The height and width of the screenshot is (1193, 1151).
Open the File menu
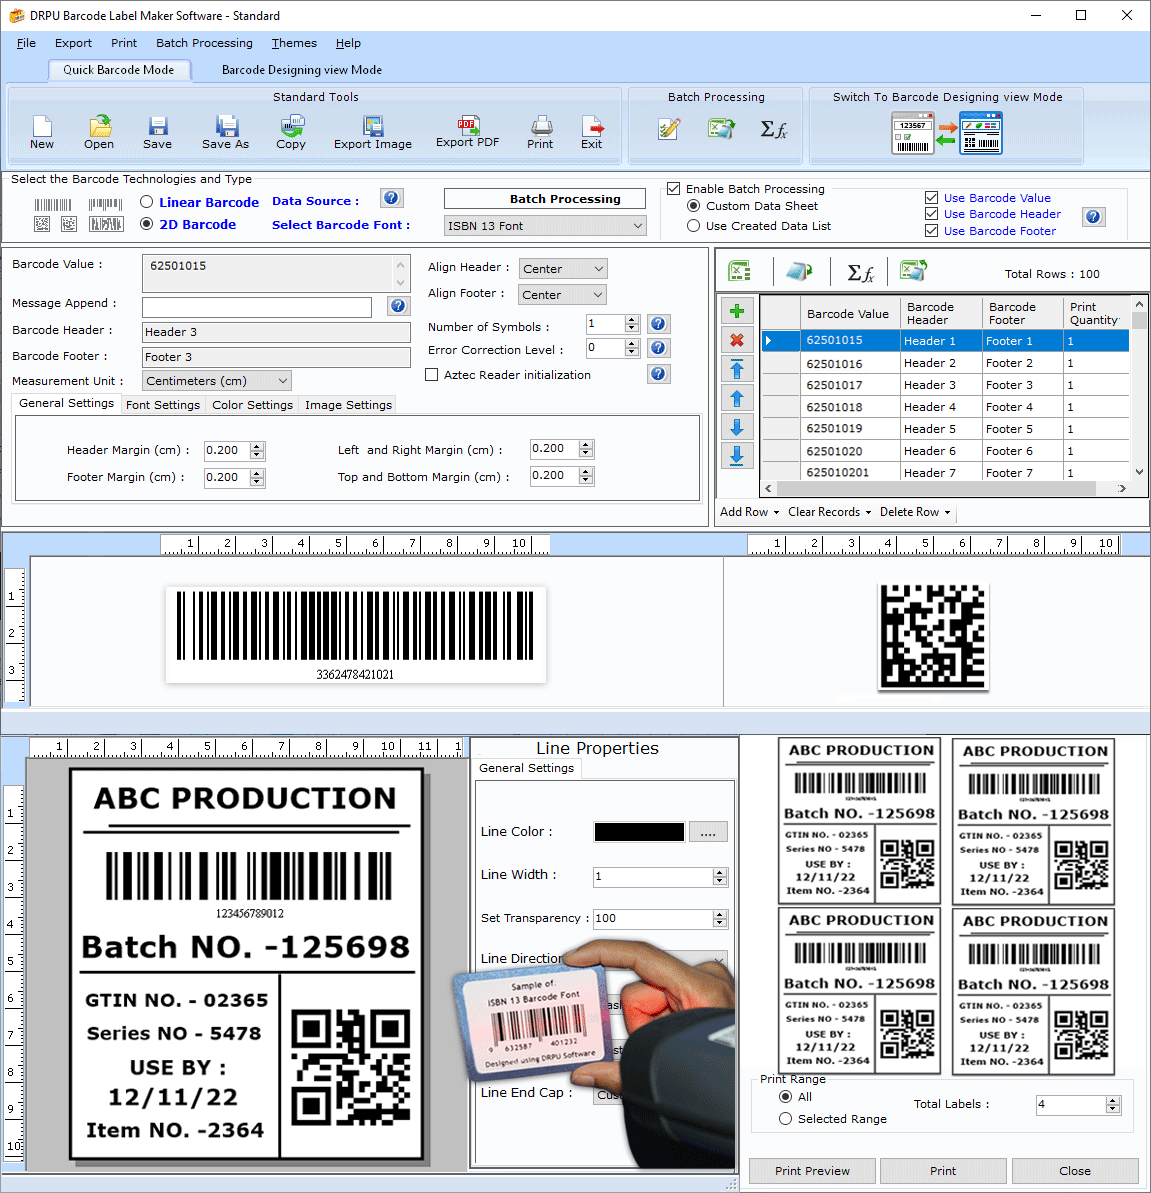coord(27,43)
